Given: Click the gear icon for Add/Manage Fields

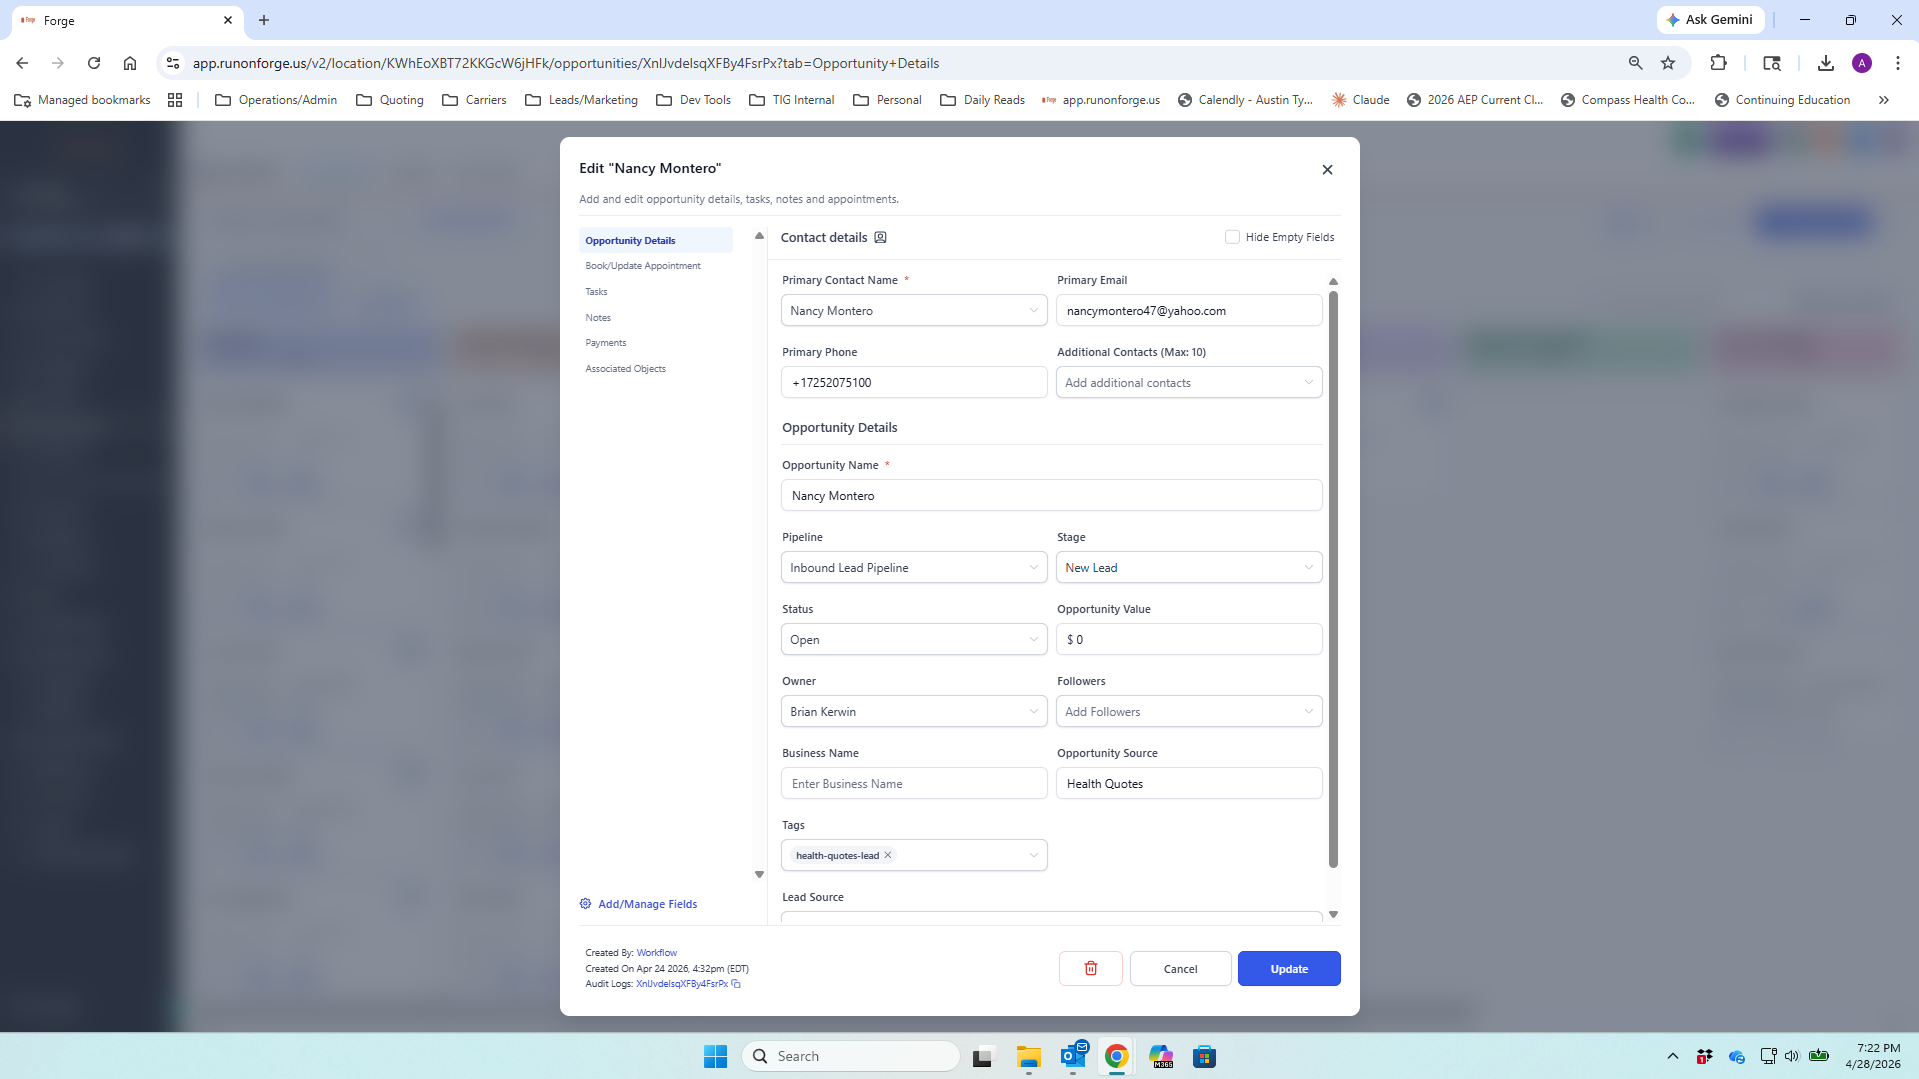Looking at the screenshot, I should point(585,904).
